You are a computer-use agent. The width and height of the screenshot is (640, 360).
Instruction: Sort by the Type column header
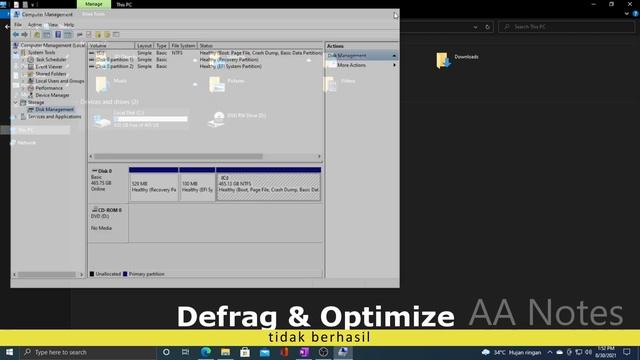[162, 46]
